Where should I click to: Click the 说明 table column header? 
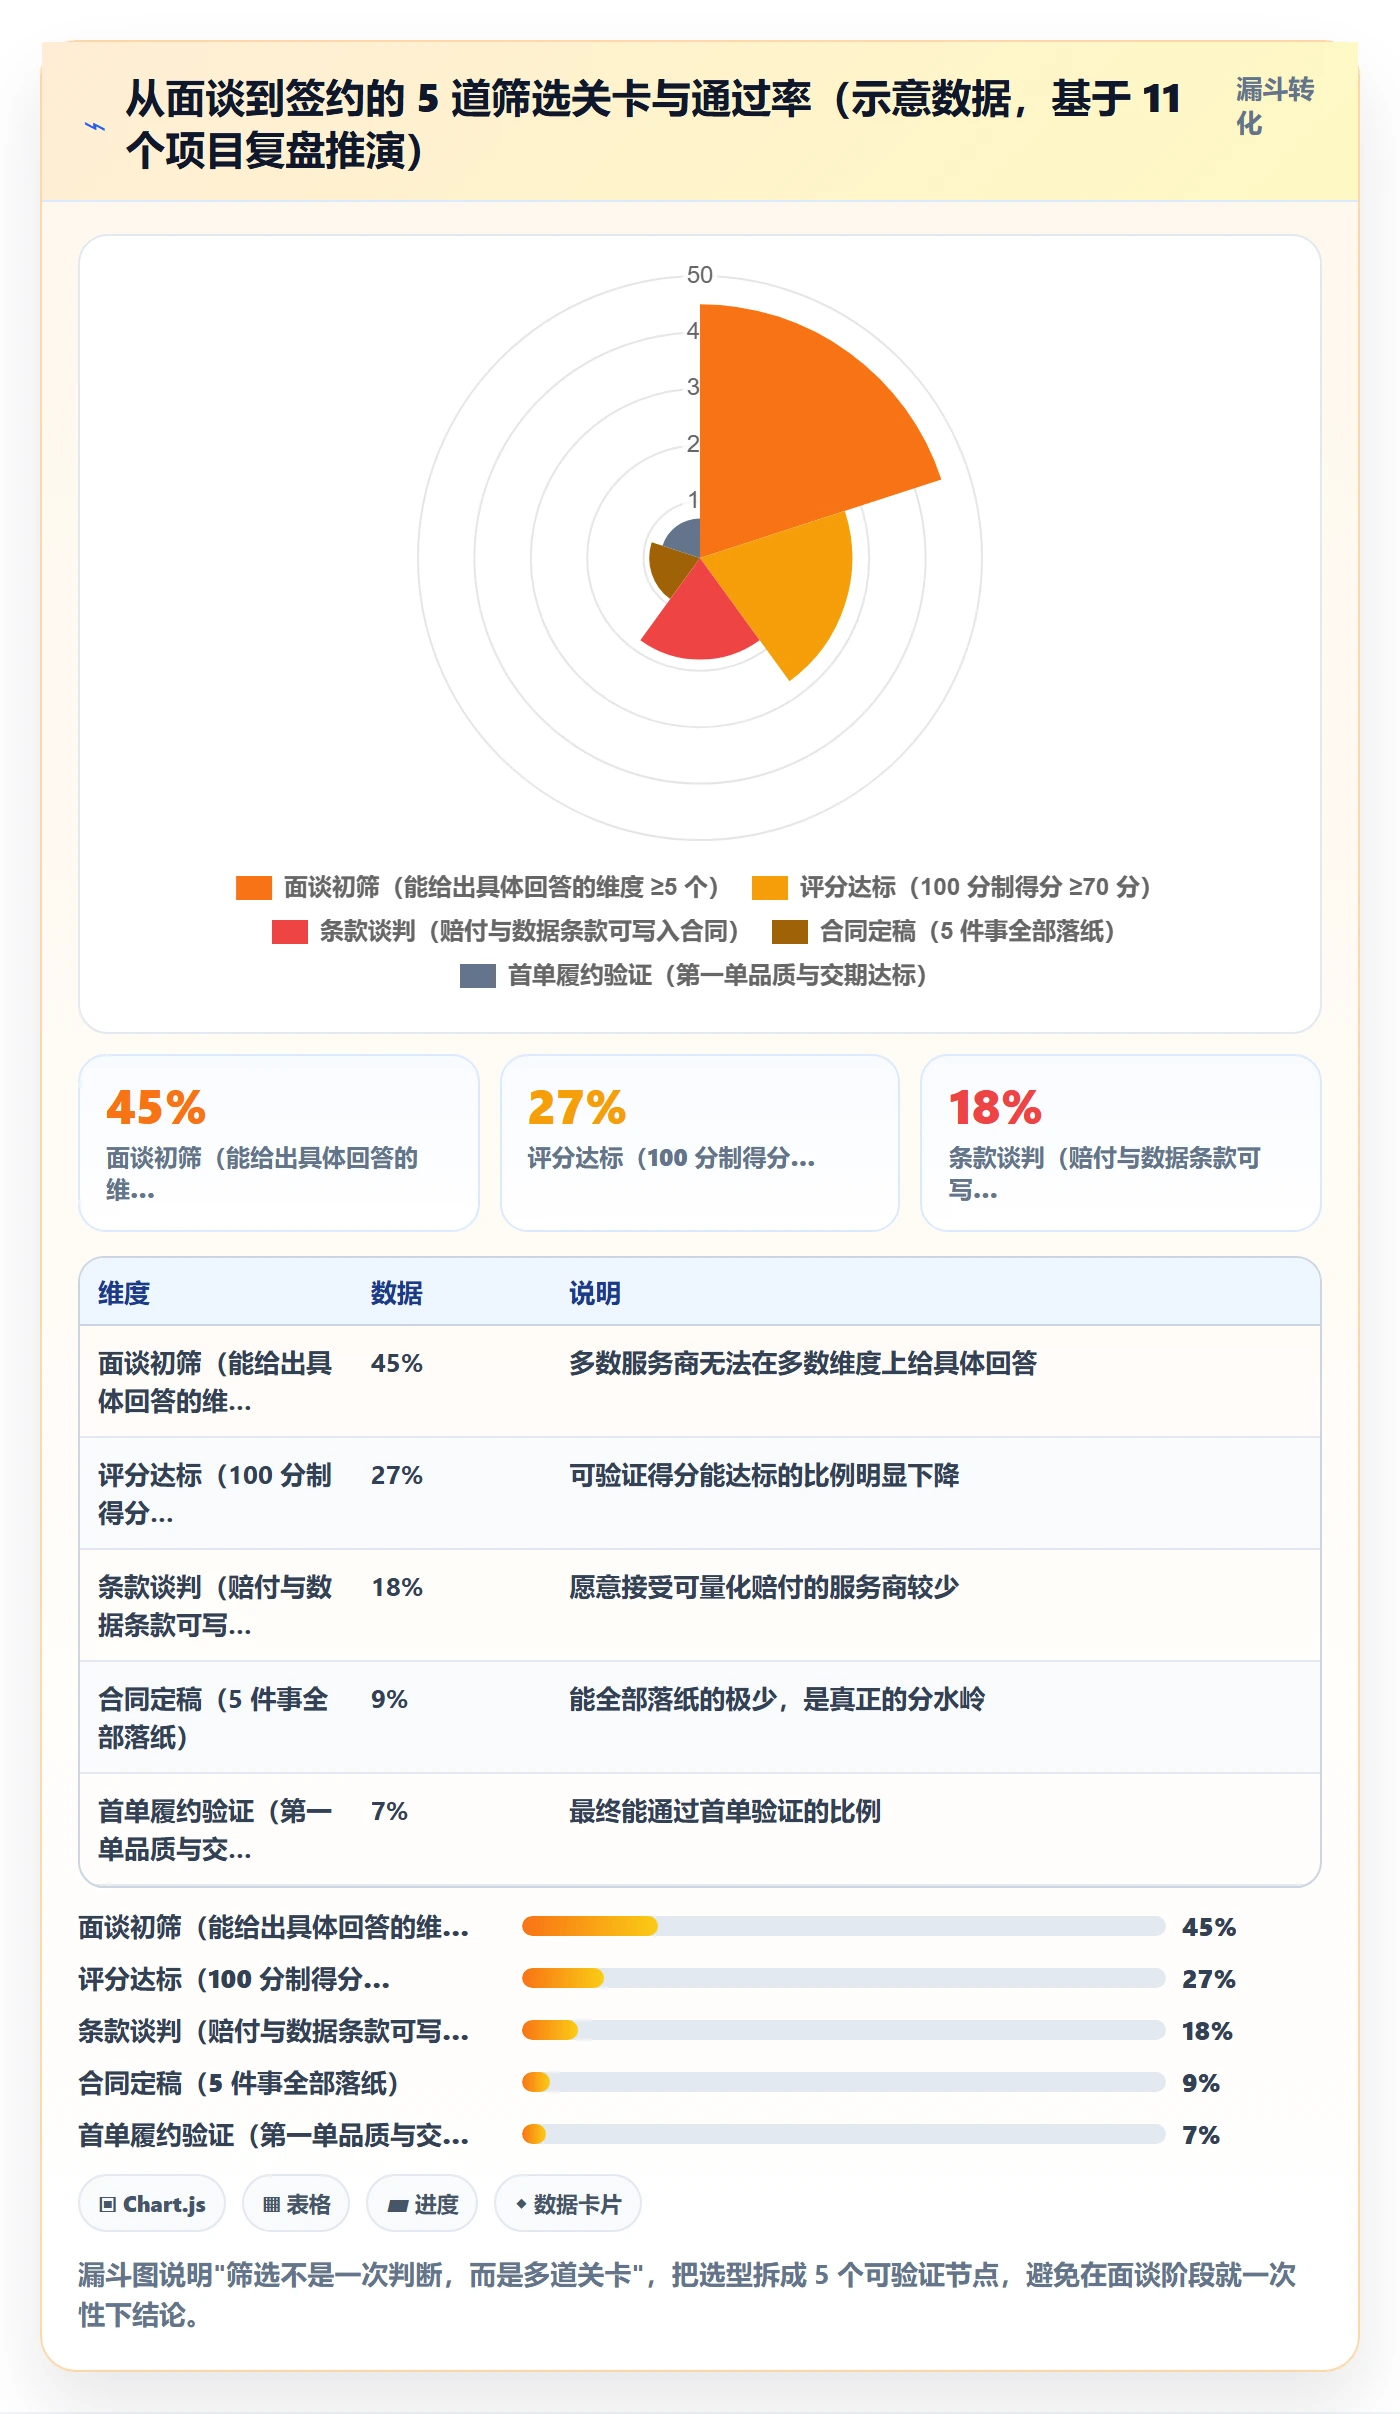(x=595, y=1293)
